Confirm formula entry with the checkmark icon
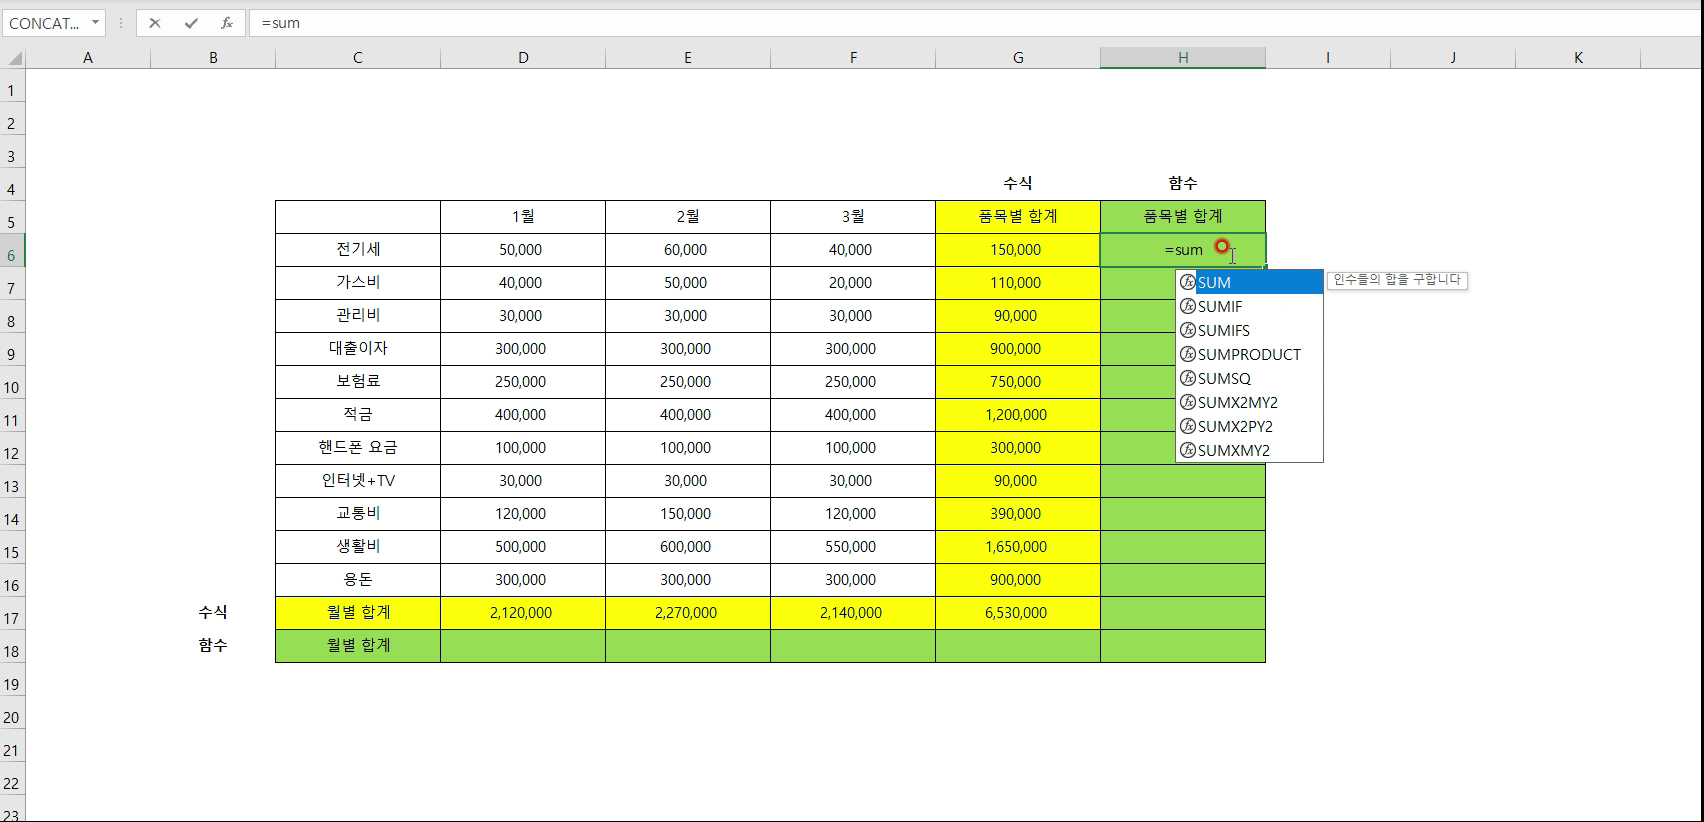 pos(190,23)
